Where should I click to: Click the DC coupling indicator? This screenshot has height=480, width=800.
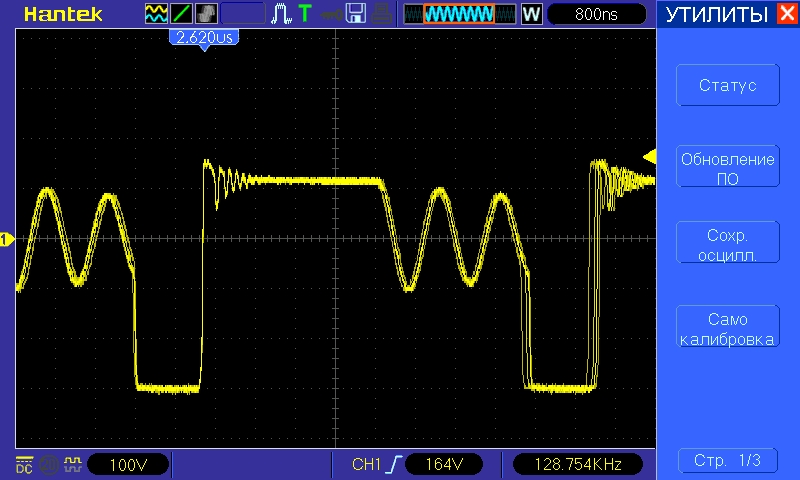24,464
